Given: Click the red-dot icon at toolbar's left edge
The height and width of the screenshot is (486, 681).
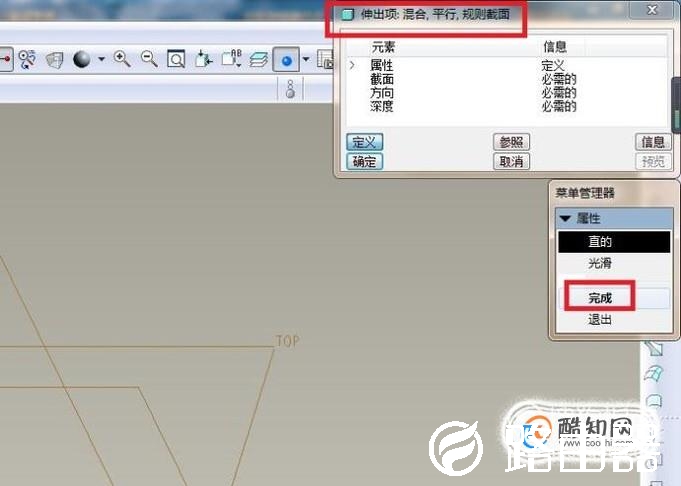Looking at the screenshot, I should [6, 59].
